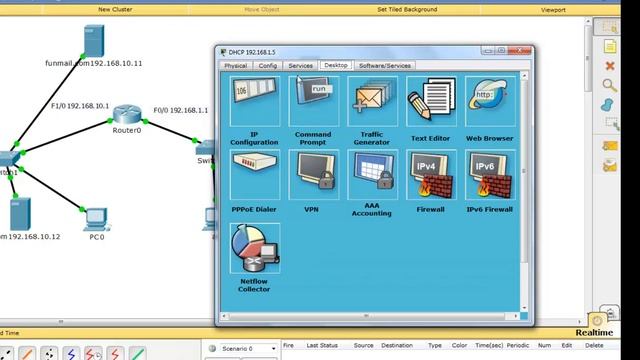The width and height of the screenshot is (640, 360).
Task: Launch the Web Browser
Action: 490,101
